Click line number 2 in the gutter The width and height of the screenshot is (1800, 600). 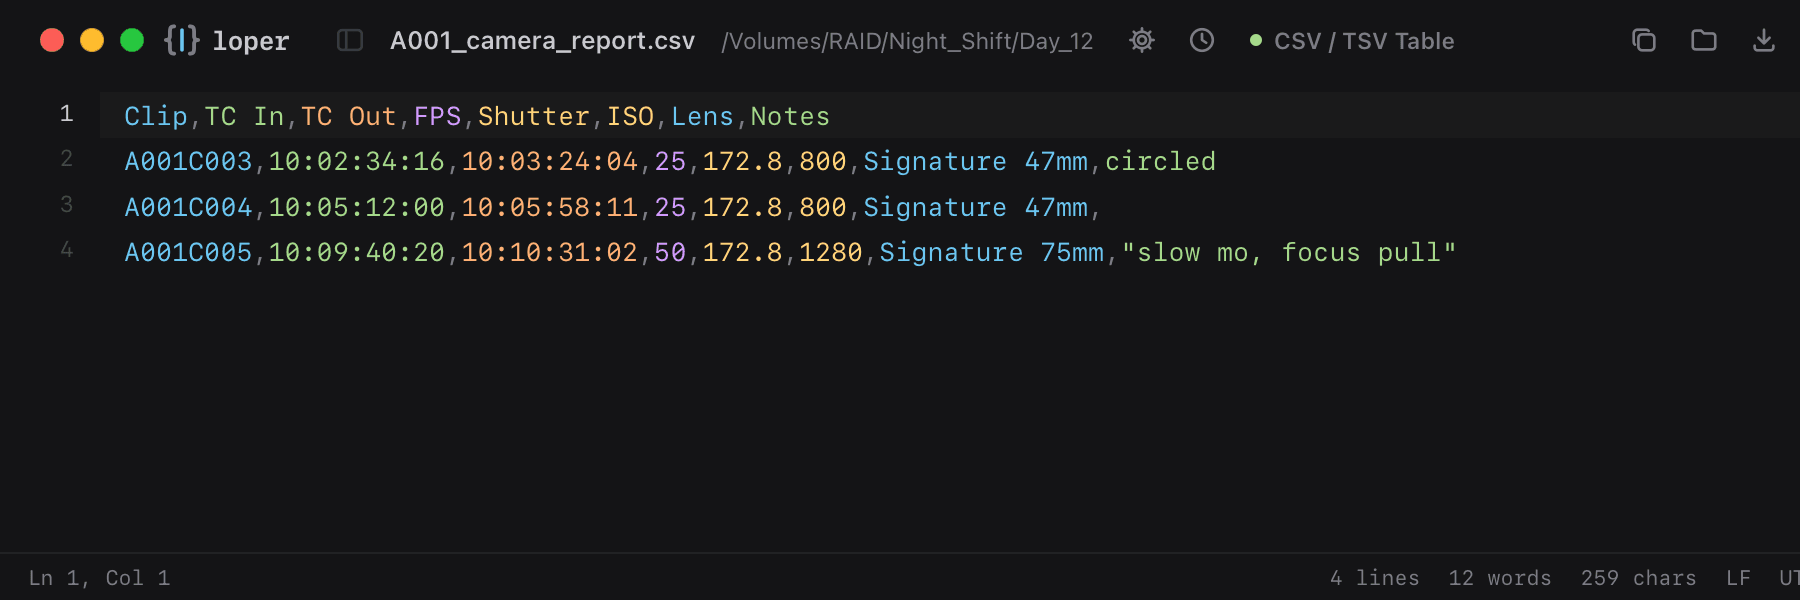tap(66, 159)
